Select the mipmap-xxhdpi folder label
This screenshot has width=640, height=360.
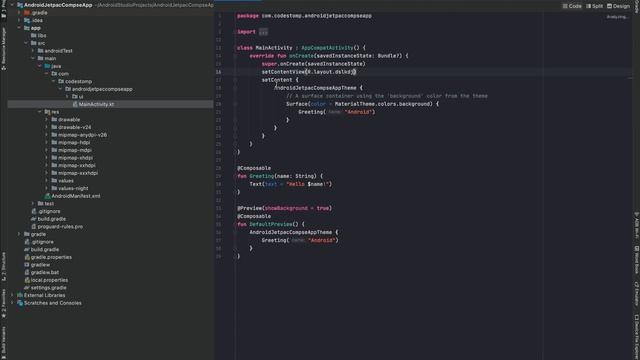[x=77, y=165]
